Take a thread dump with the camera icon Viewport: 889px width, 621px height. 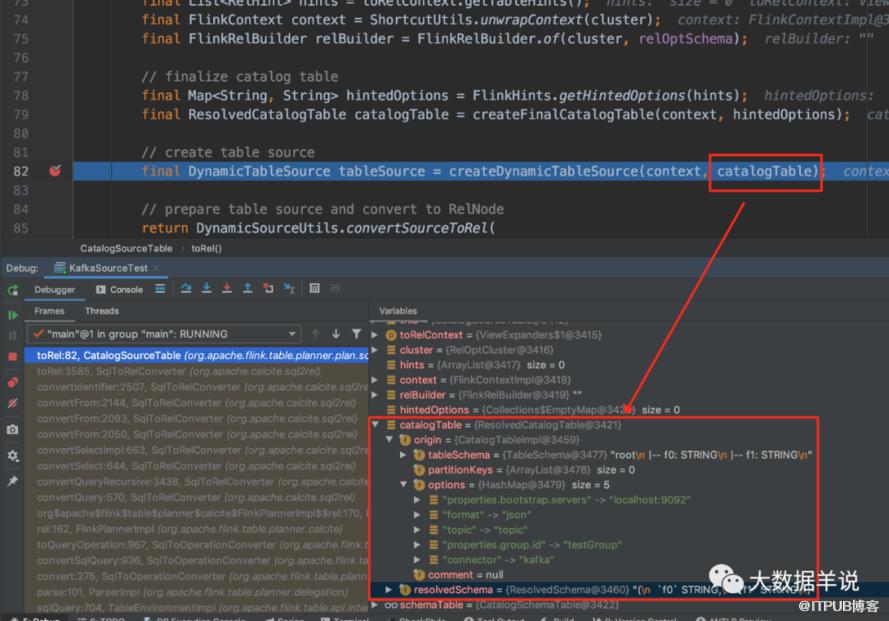(x=12, y=430)
